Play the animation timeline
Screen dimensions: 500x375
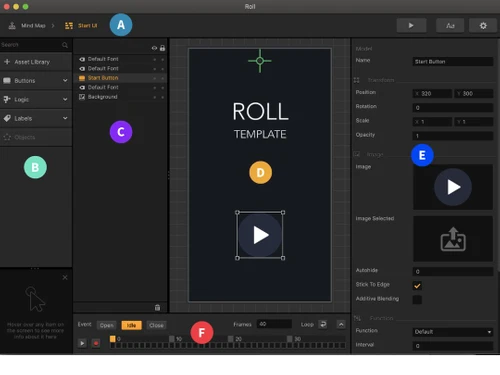(82, 343)
